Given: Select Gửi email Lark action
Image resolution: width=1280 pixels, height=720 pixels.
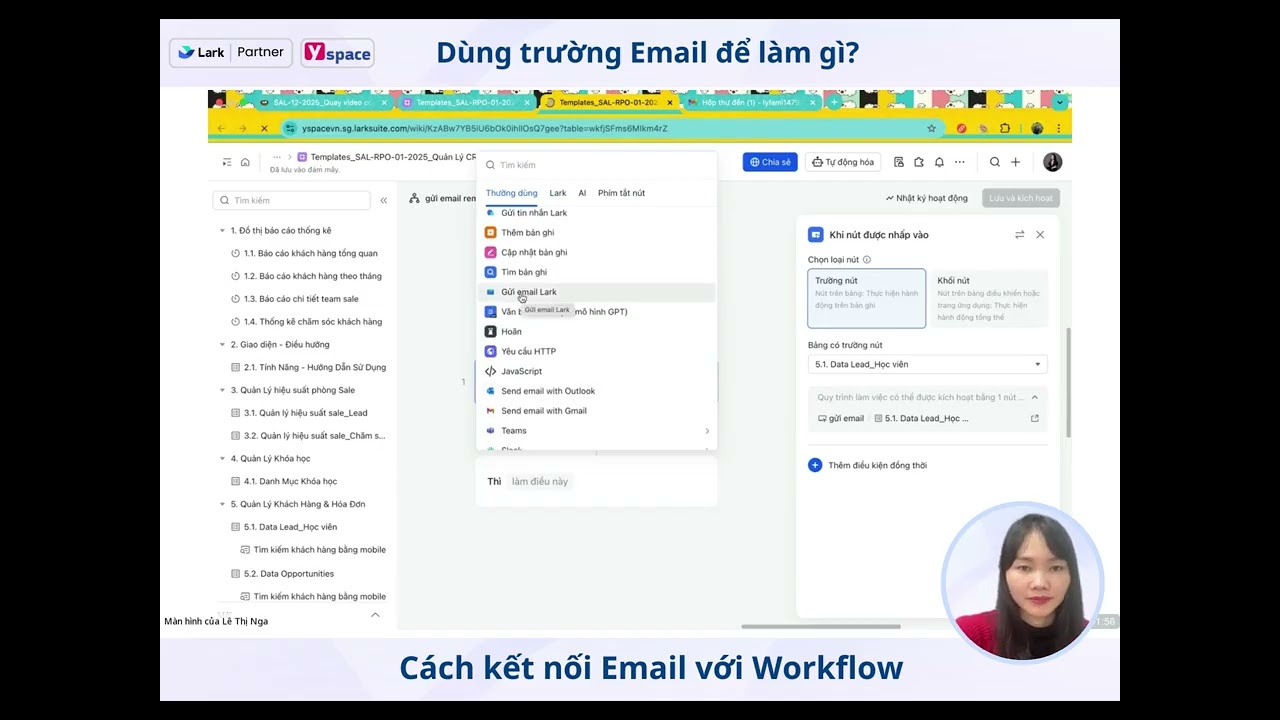Looking at the screenshot, I should tap(596, 292).
